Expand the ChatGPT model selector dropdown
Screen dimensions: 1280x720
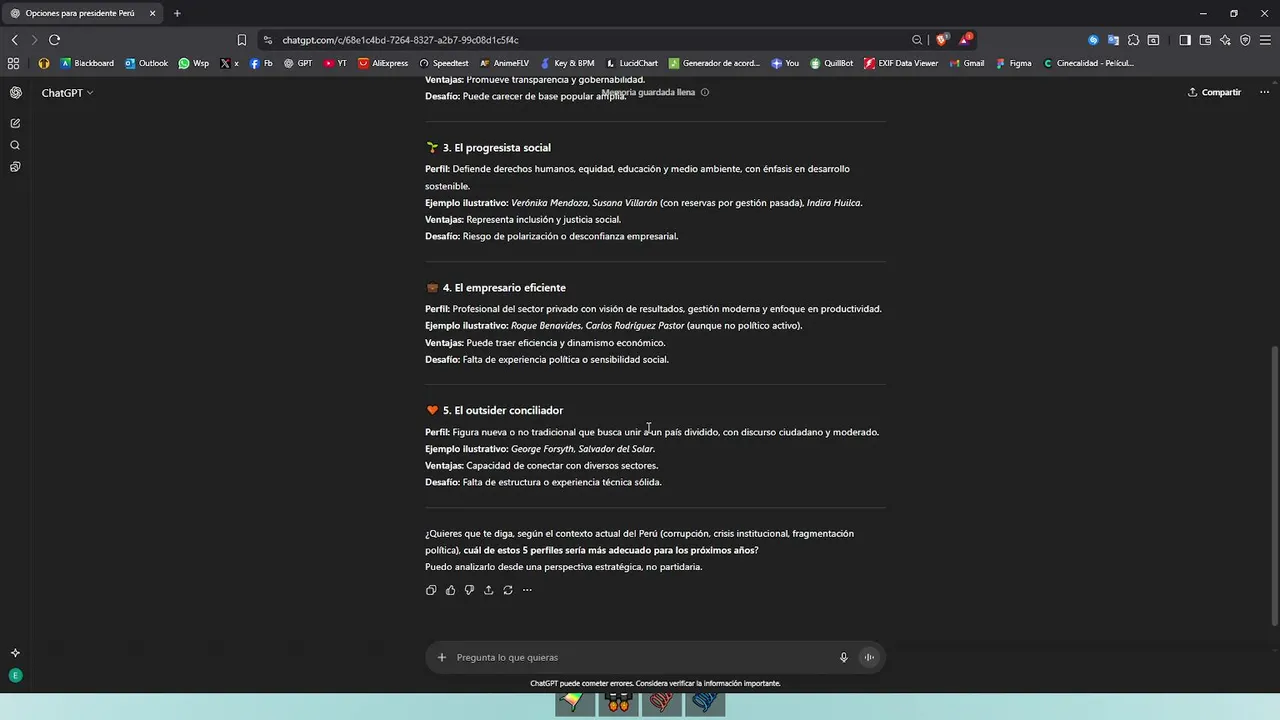click(67, 92)
